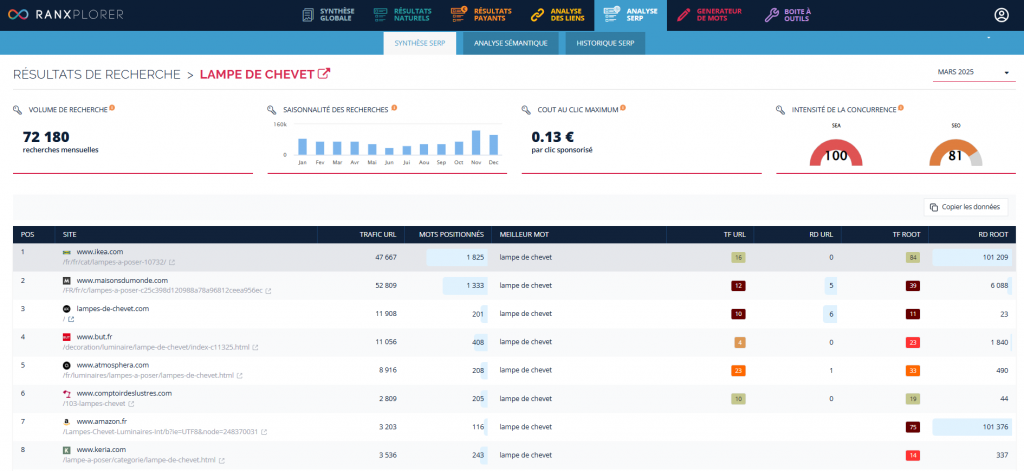The width and height of the screenshot is (1024, 471).
Task: Select the Synthèse SERP tab
Action: tap(419, 43)
